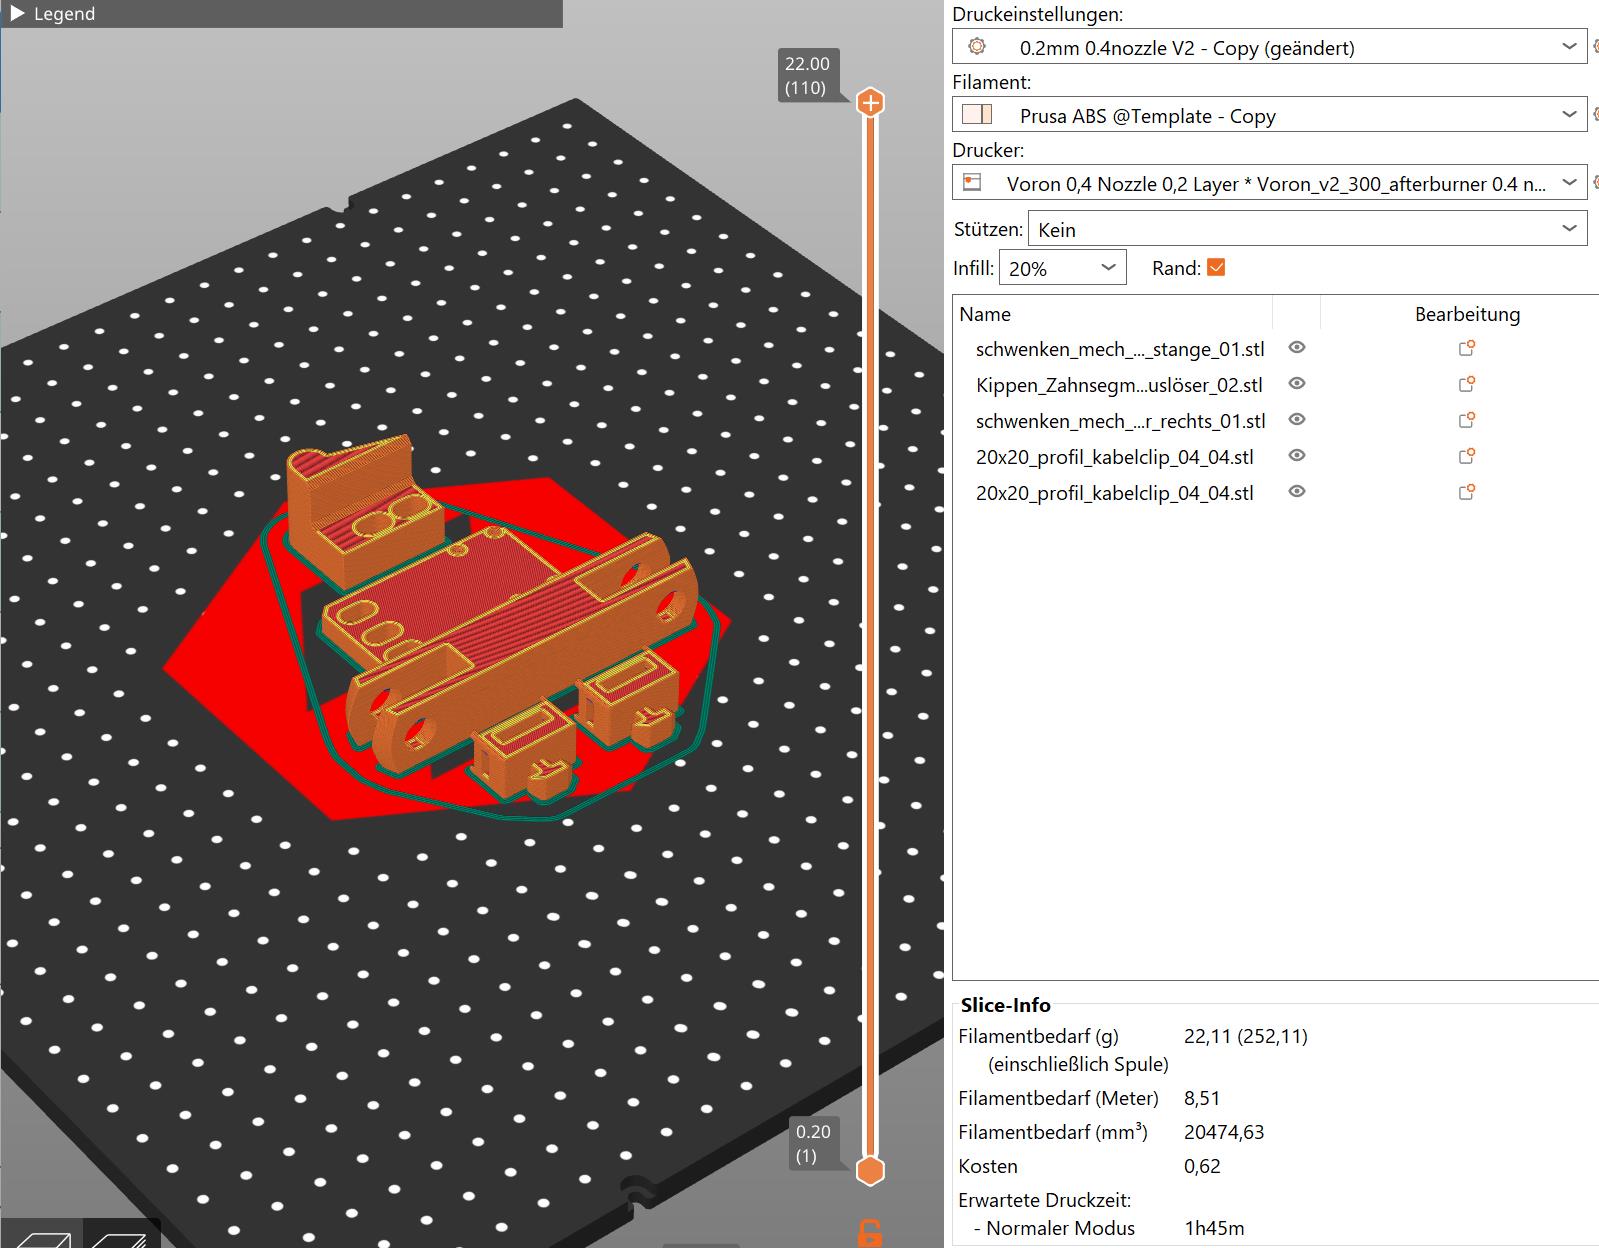Hide schwenken_mech_..._stange_01.stl object
The image size is (1599, 1248).
pos(1297,347)
